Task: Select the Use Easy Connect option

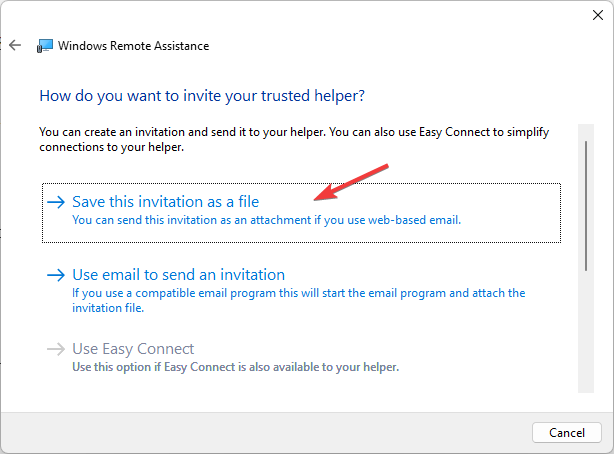Action: pyautogui.click(x=133, y=349)
